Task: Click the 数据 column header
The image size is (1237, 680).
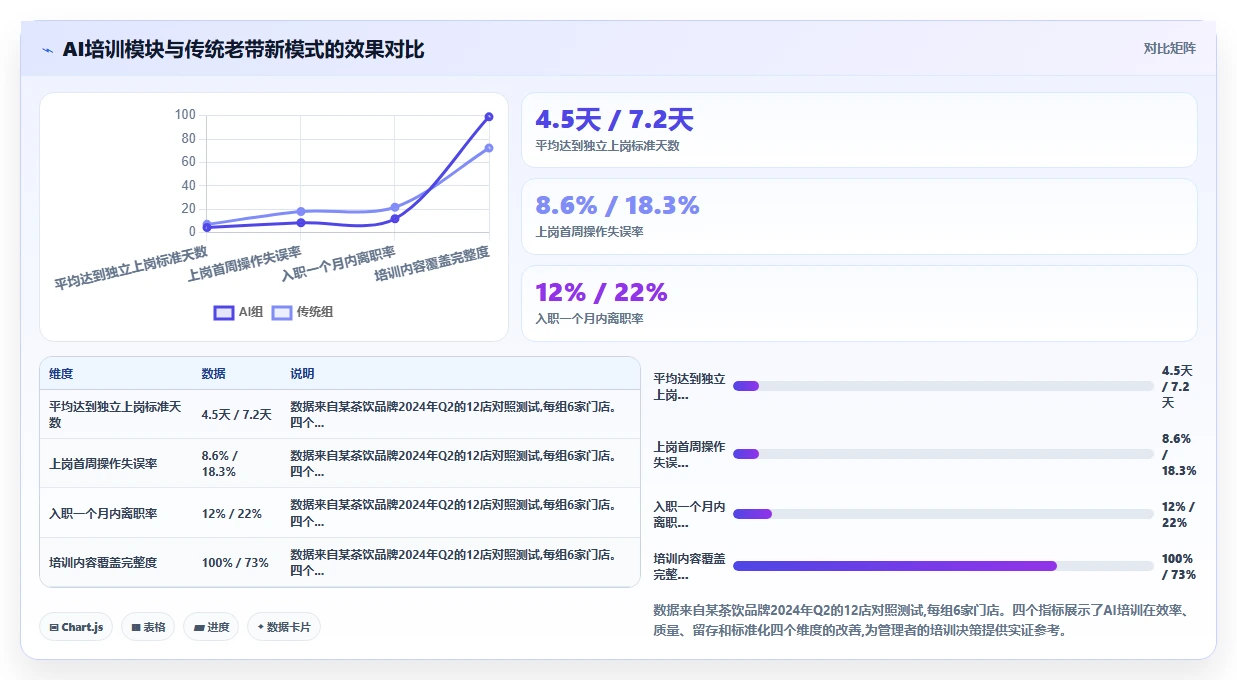Action: tap(214, 374)
